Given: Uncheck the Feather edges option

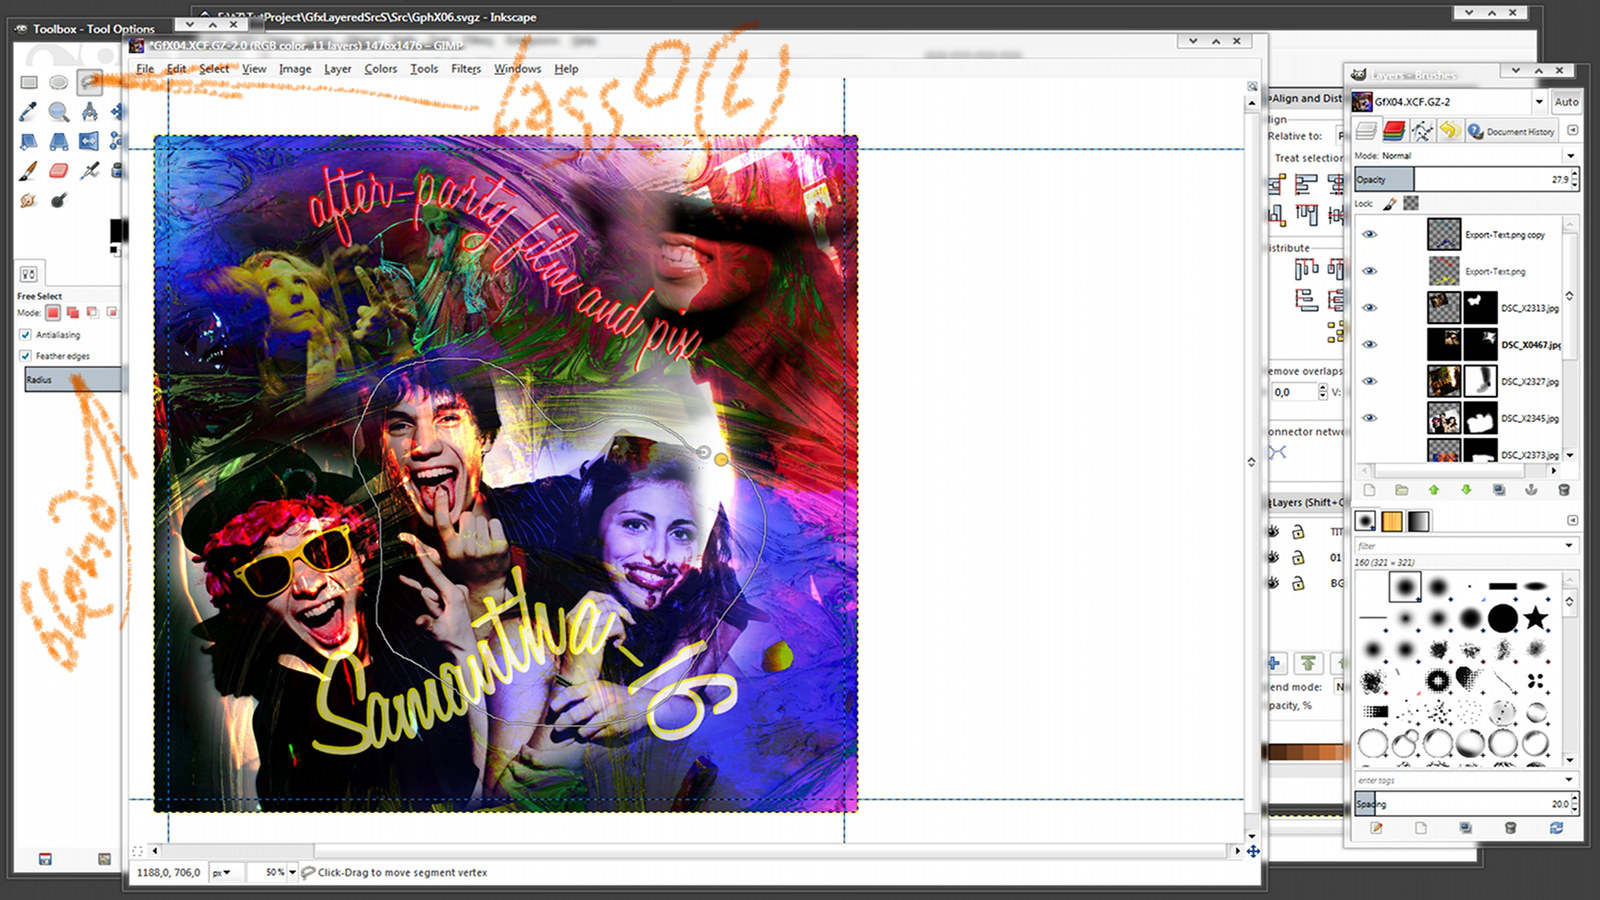Looking at the screenshot, I should 24,356.
